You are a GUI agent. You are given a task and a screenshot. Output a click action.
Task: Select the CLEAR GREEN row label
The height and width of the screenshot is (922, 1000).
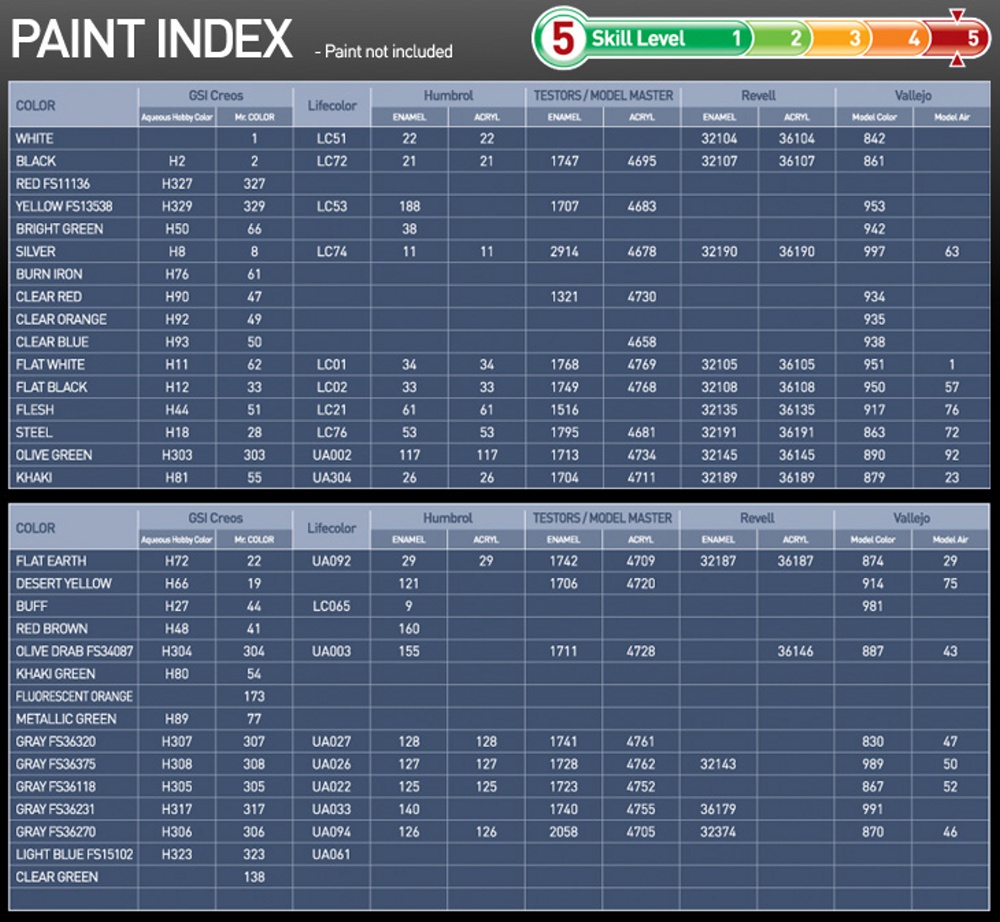[x=57, y=877]
